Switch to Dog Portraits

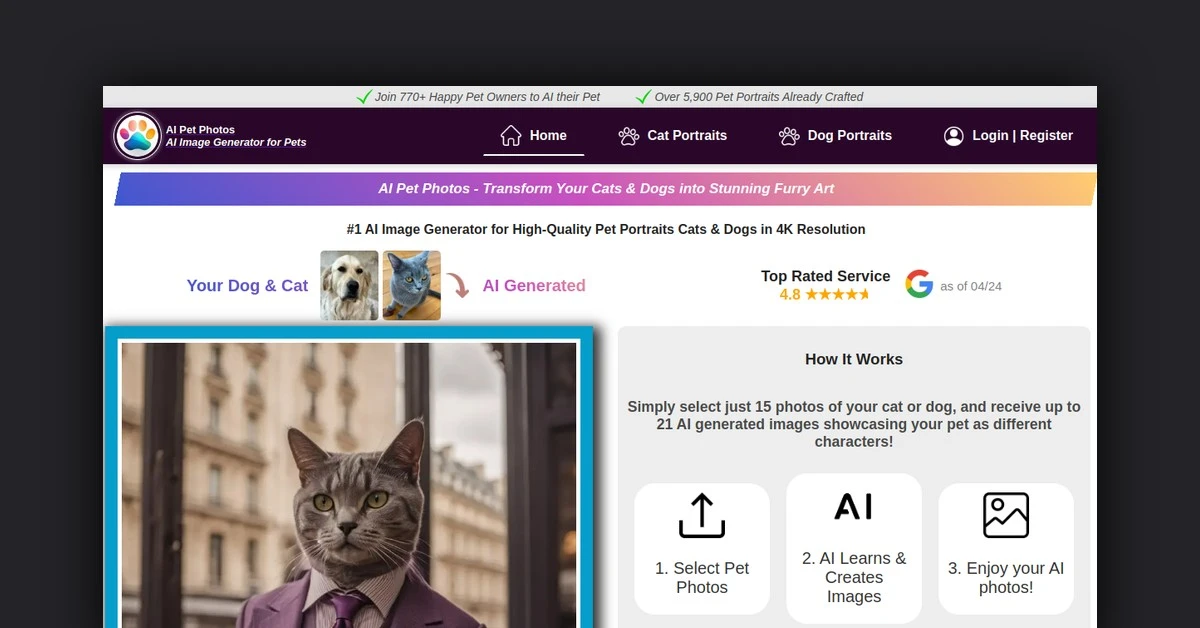pyautogui.click(x=849, y=135)
